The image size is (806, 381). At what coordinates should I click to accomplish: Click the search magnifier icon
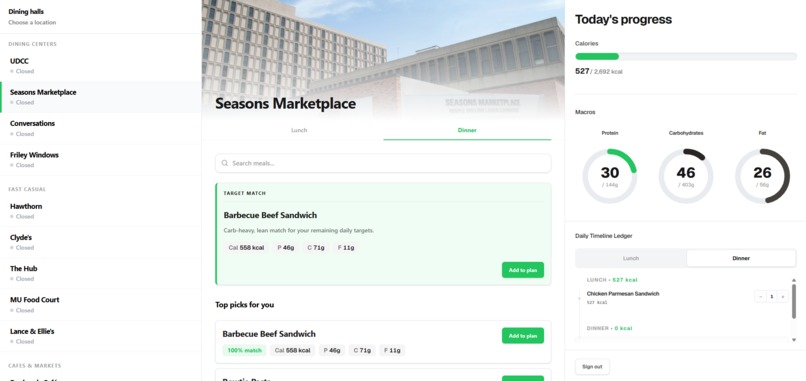[225, 163]
